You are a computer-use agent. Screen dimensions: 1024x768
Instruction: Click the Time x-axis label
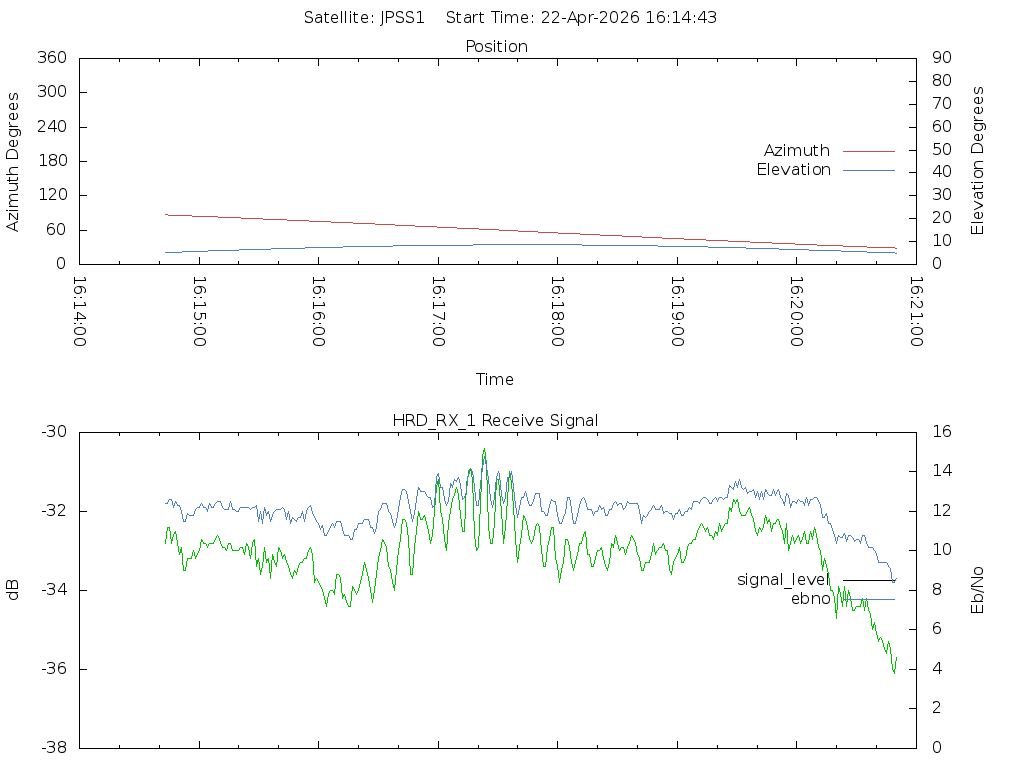pyautogui.click(x=495, y=380)
